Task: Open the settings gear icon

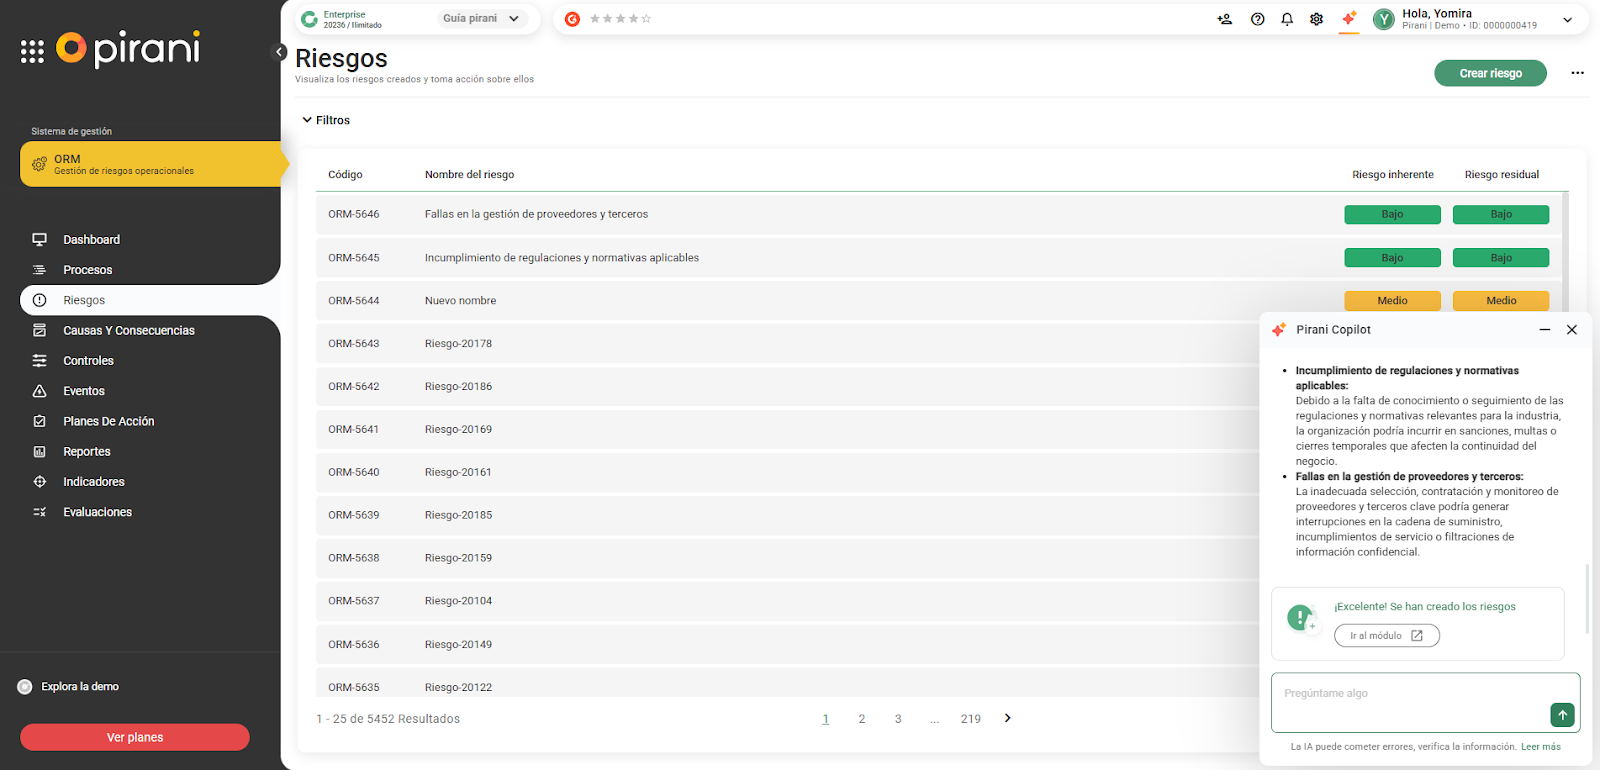Action: (1317, 19)
